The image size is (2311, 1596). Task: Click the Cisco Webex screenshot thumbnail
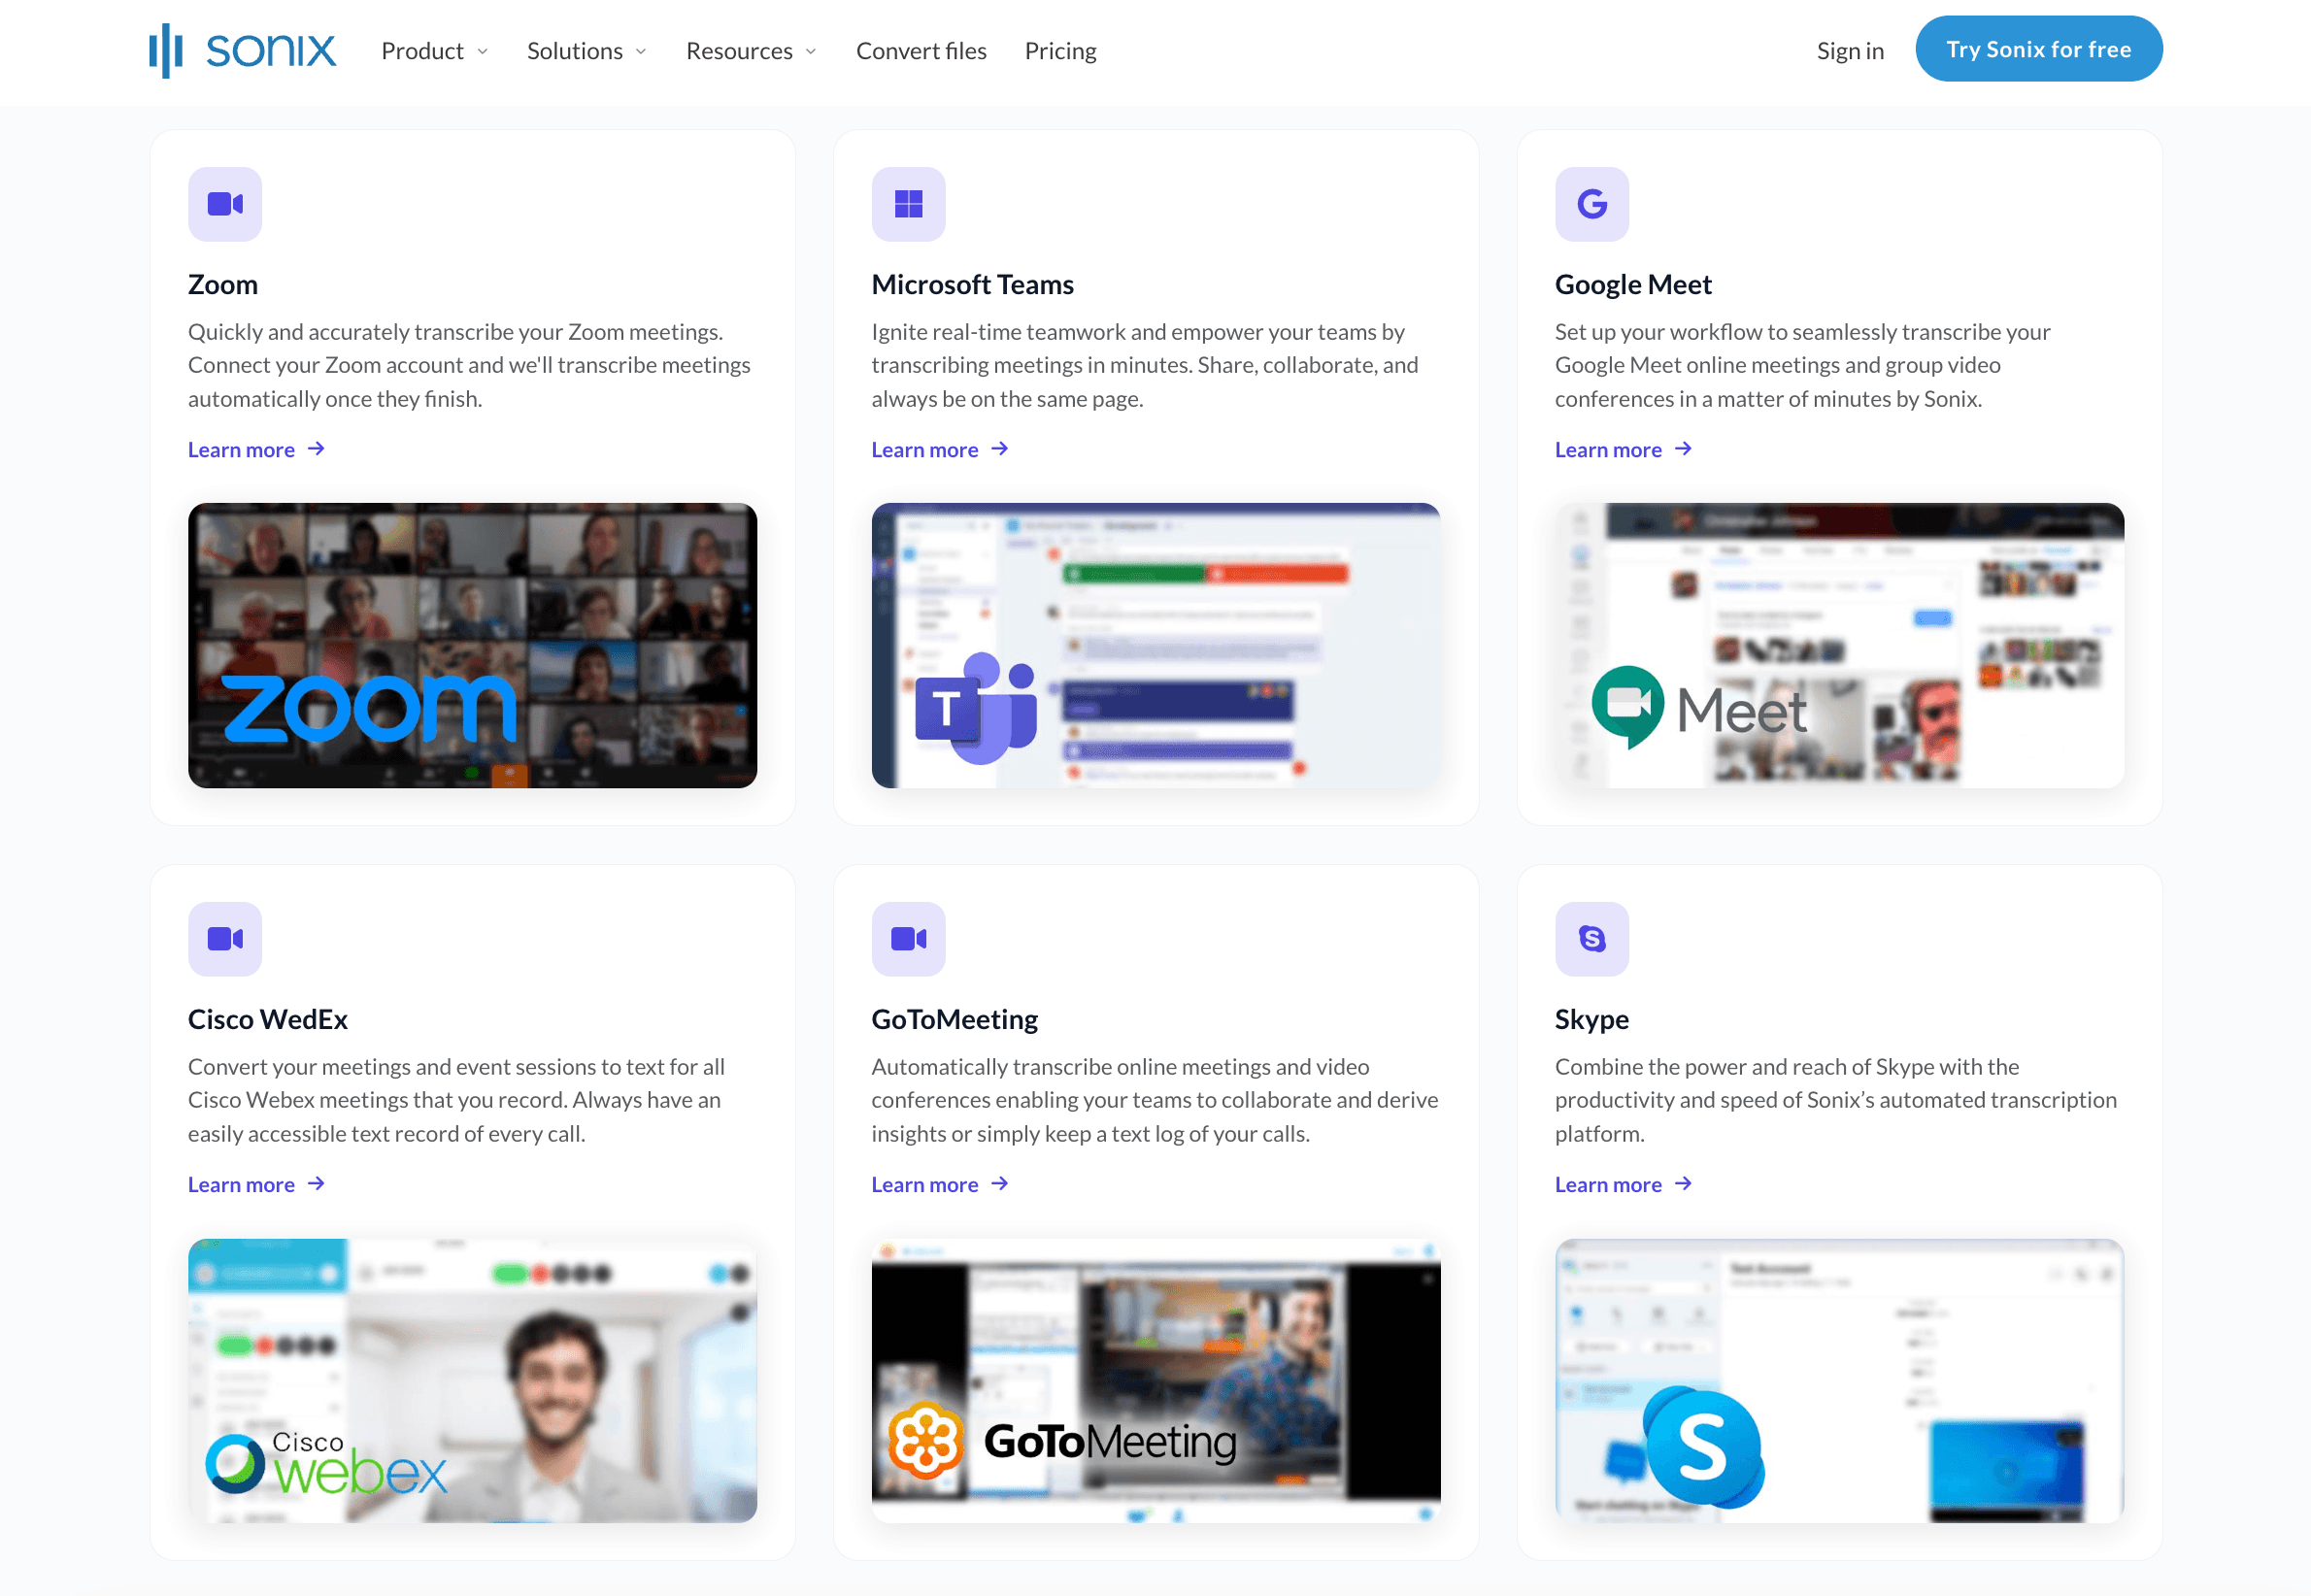tap(472, 1381)
